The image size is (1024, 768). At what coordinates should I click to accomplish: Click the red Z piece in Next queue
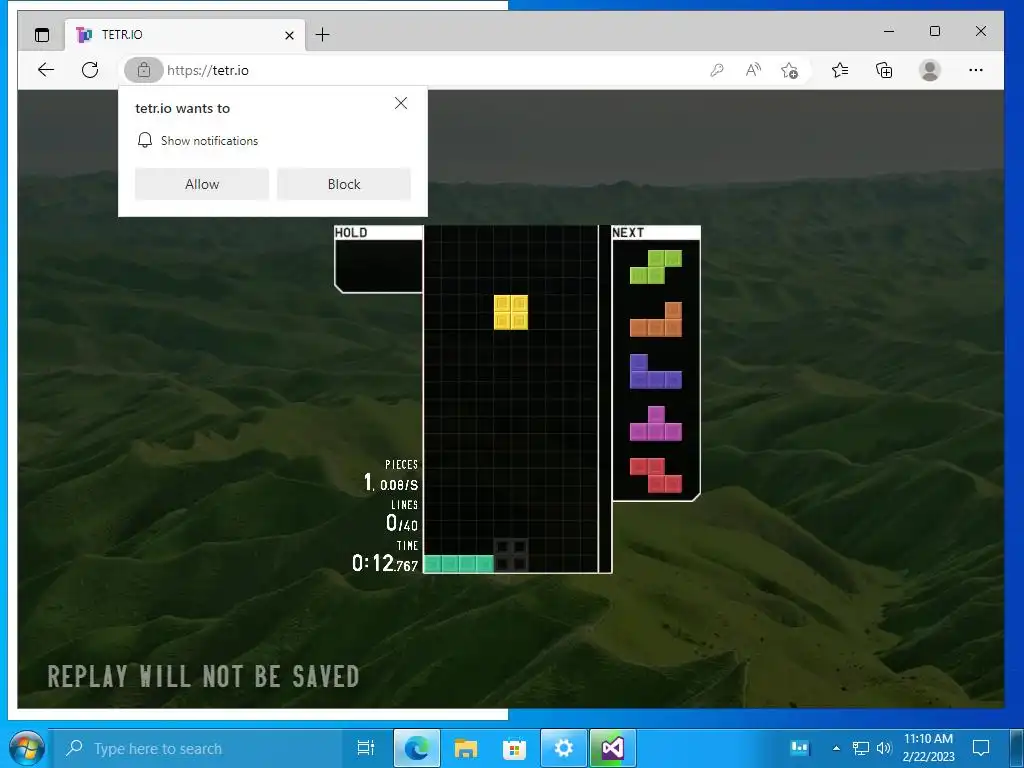pos(656,475)
